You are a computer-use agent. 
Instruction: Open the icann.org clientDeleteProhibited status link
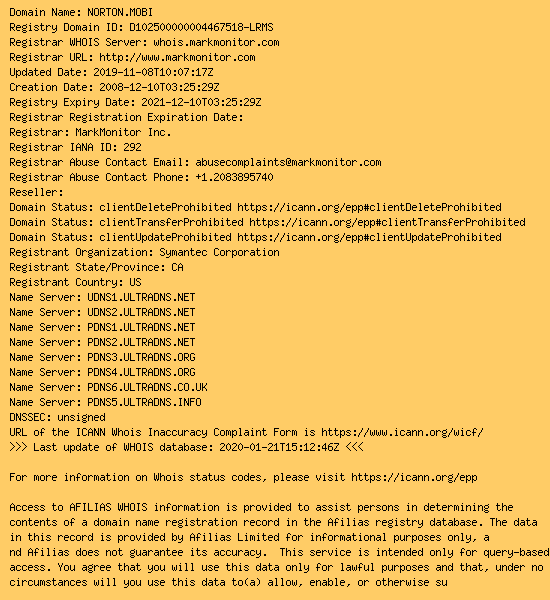click(x=369, y=207)
